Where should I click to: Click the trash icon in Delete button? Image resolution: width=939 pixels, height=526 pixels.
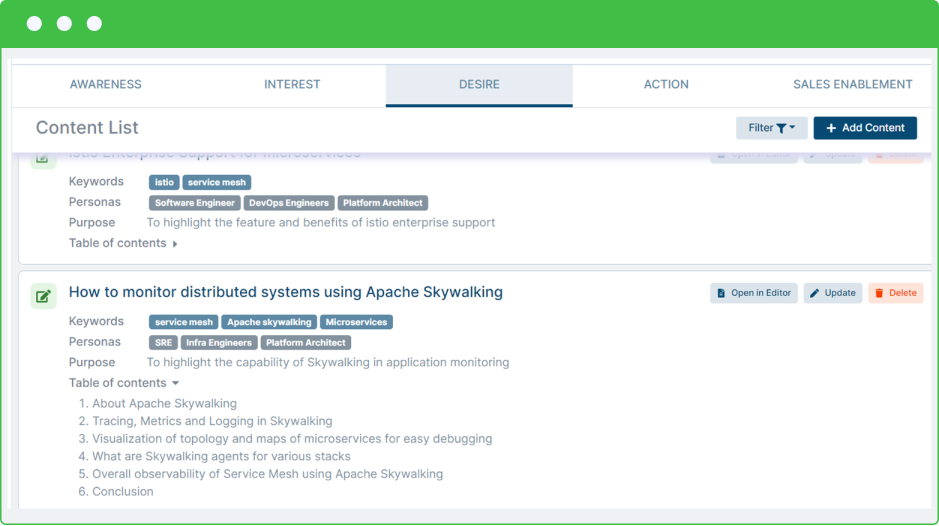[x=879, y=293]
